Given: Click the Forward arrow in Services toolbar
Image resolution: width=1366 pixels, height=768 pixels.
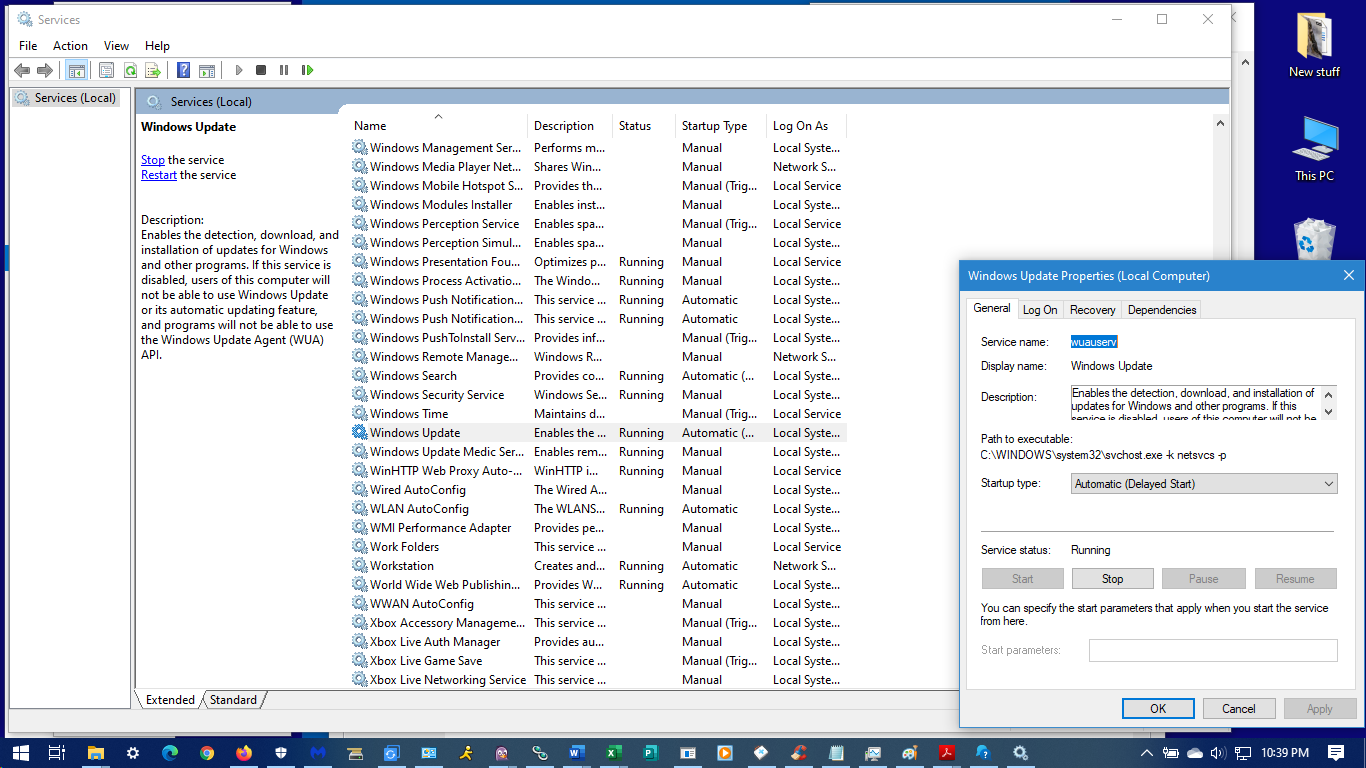Looking at the screenshot, I should 44,70.
